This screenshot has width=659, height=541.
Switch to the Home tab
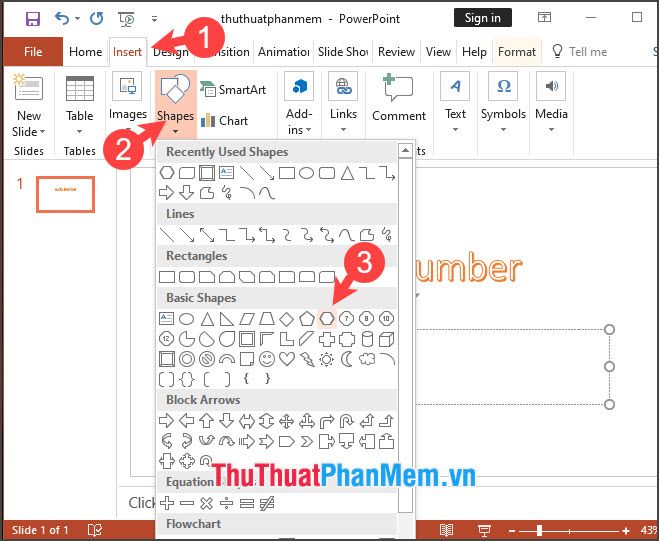(85, 52)
